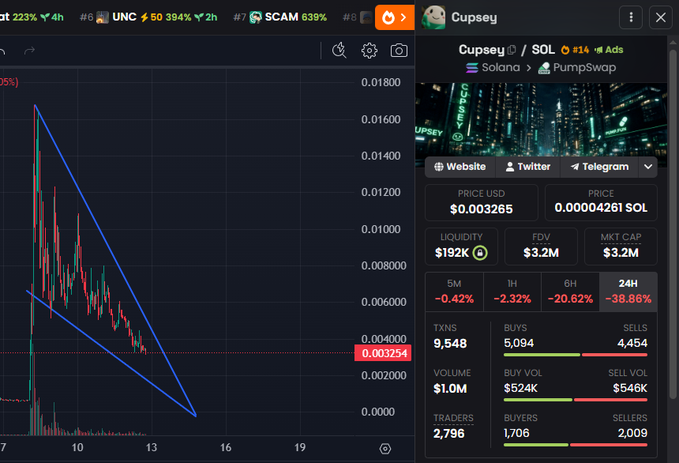Click the date axis label 13
Screen dimensions: 679x463
point(151,447)
